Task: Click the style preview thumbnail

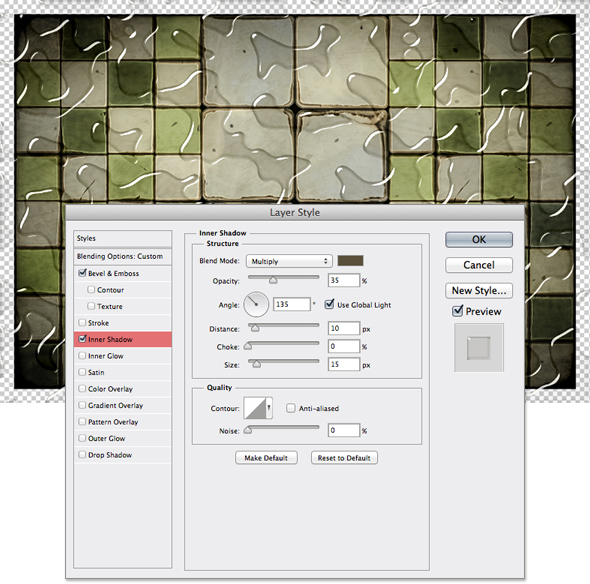Action: click(479, 348)
